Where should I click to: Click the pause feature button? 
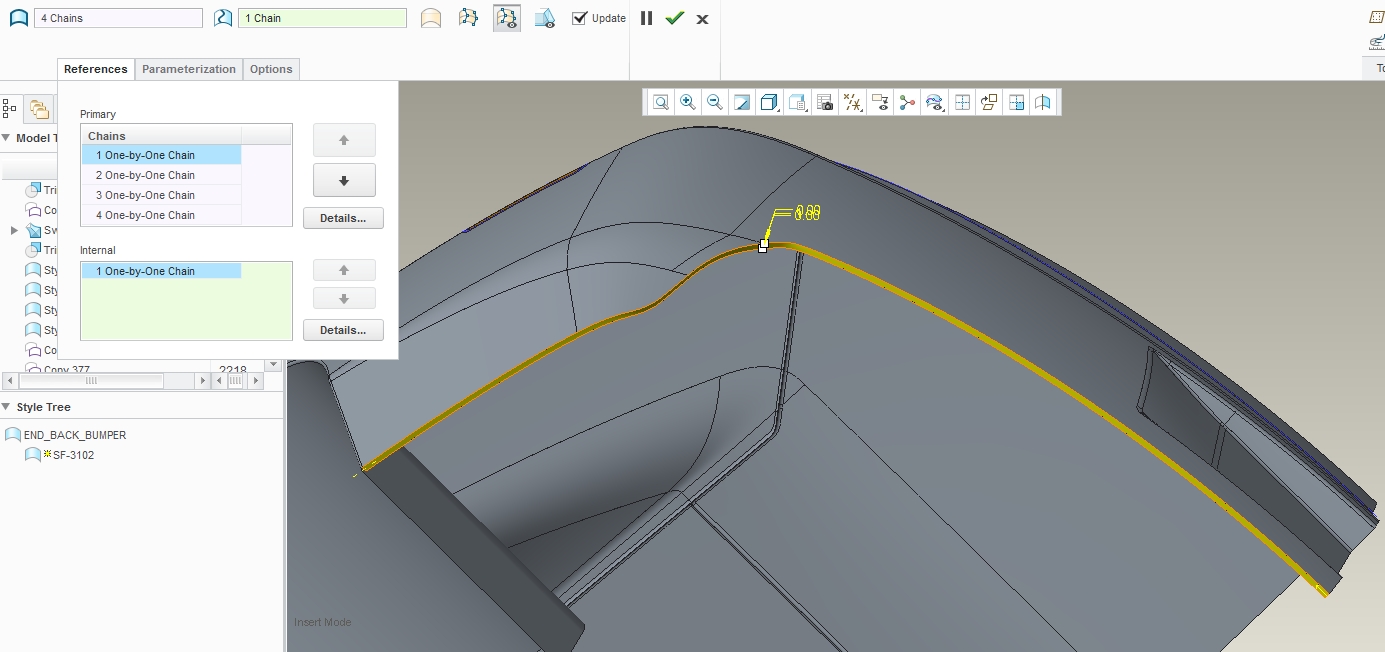point(647,18)
